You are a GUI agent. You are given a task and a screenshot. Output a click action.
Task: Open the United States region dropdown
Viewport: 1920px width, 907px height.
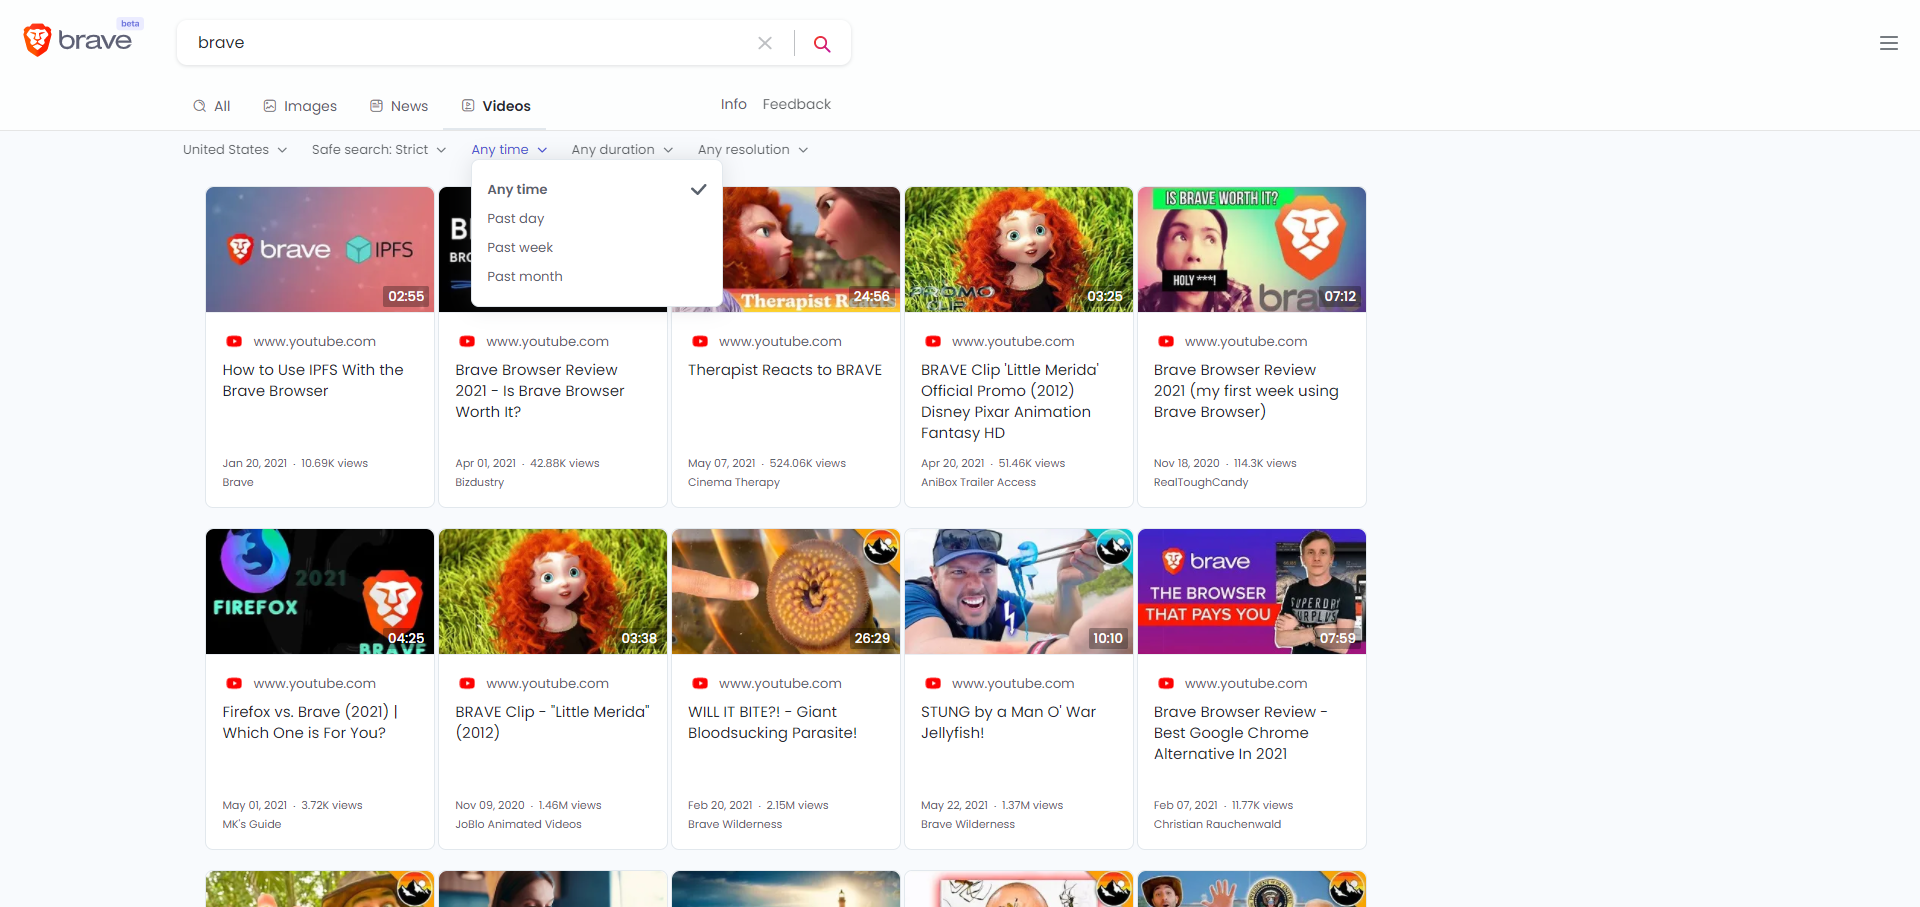tap(235, 149)
